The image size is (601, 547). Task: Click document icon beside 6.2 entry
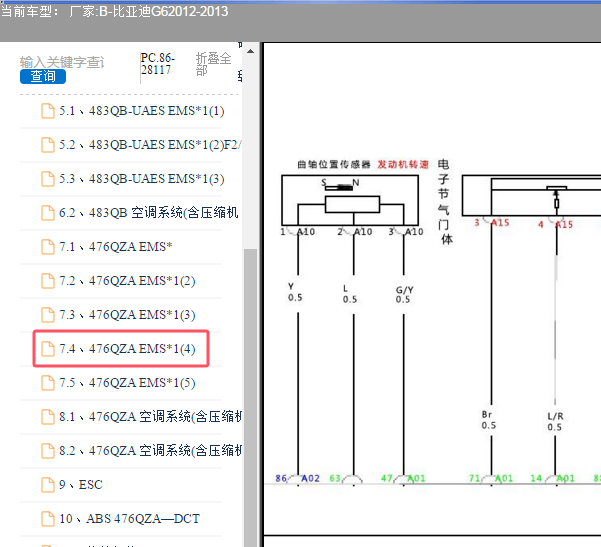pyautogui.click(x=48, y=213)
